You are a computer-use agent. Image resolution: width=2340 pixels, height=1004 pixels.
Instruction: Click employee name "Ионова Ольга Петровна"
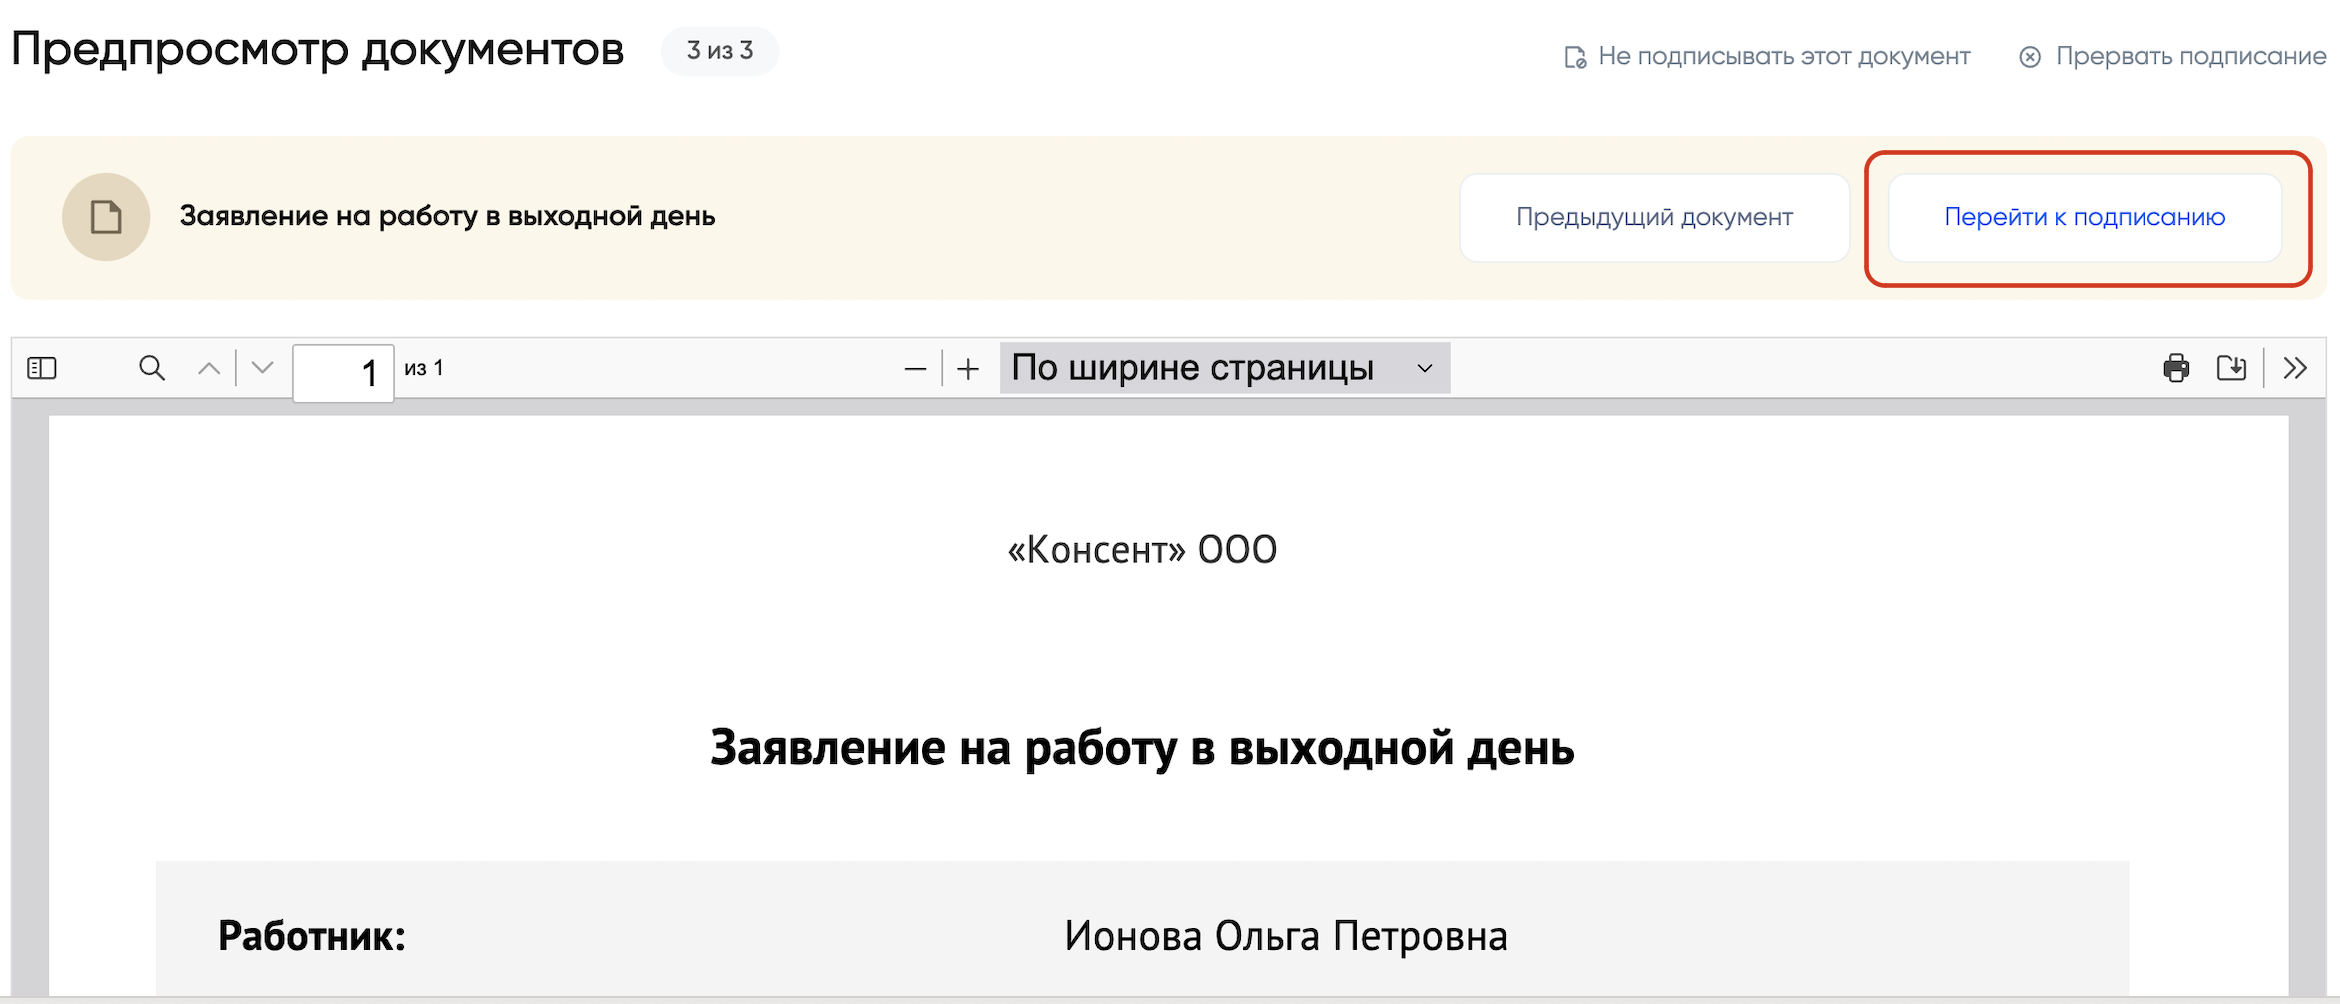click(1285, 936)
